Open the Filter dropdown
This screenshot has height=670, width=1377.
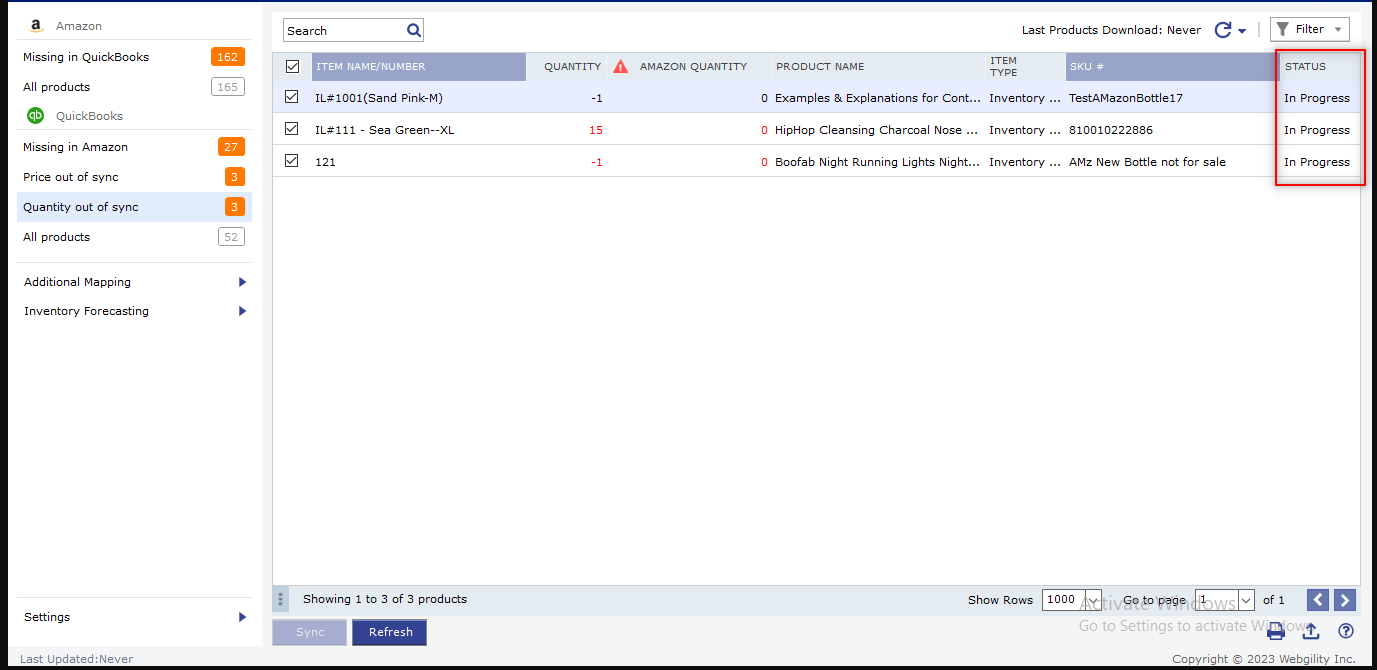tap(1309, 30)
